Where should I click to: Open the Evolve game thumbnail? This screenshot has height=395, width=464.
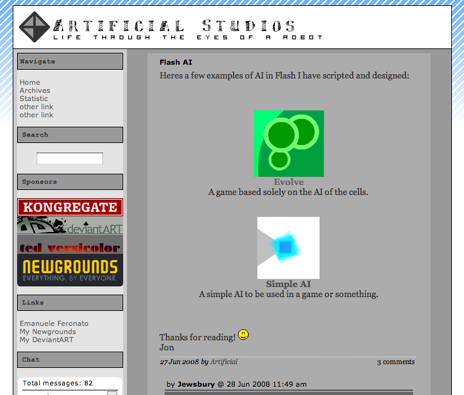click(x=289, y=143)
